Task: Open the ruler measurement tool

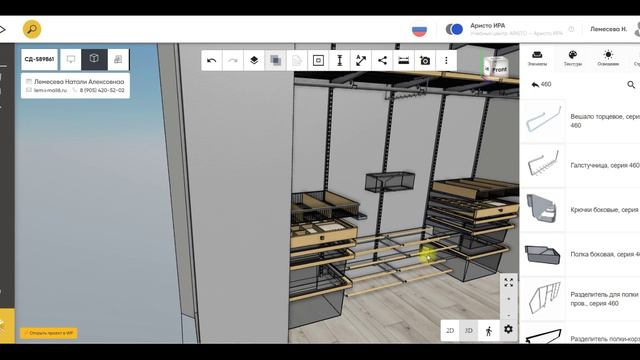Action: [x=403, y=61]
